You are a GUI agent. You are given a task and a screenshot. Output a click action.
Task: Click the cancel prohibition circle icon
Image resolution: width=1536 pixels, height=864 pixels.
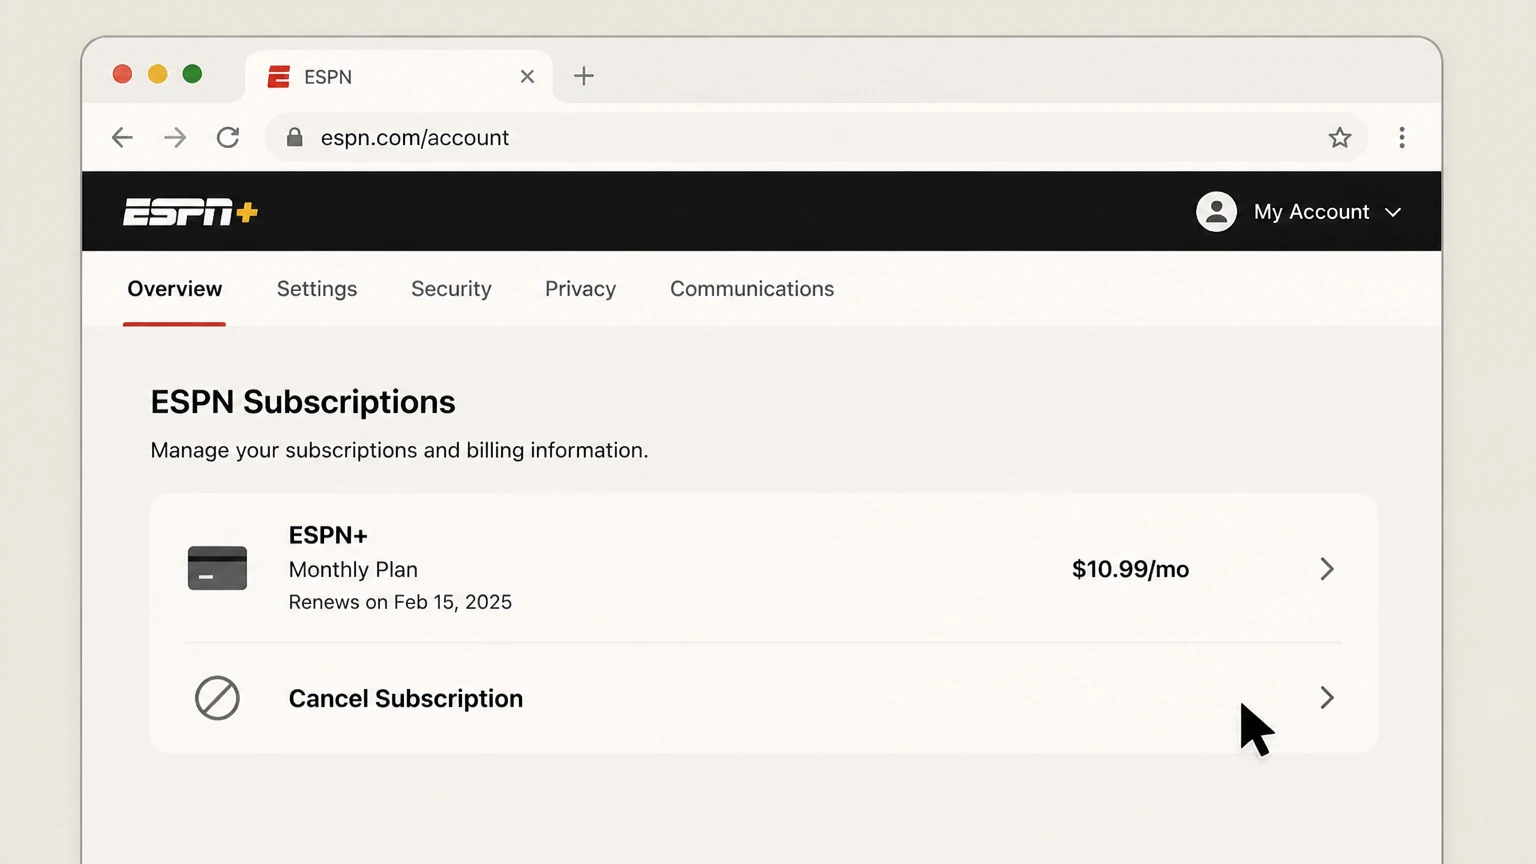pyautogui.click(x=217, y=698)
